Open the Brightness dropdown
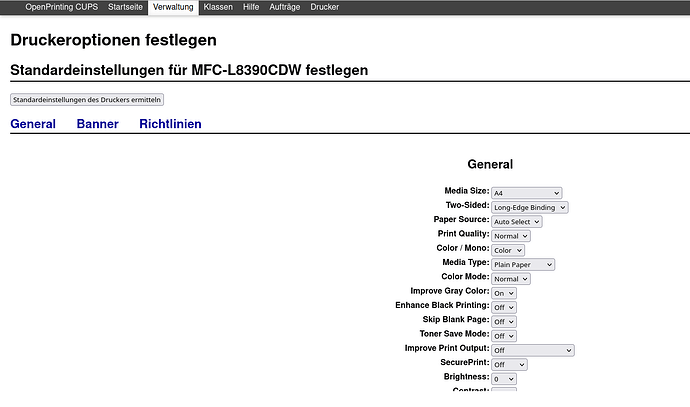The height and width of the screenshot is (407, 690). pos(504,379)
